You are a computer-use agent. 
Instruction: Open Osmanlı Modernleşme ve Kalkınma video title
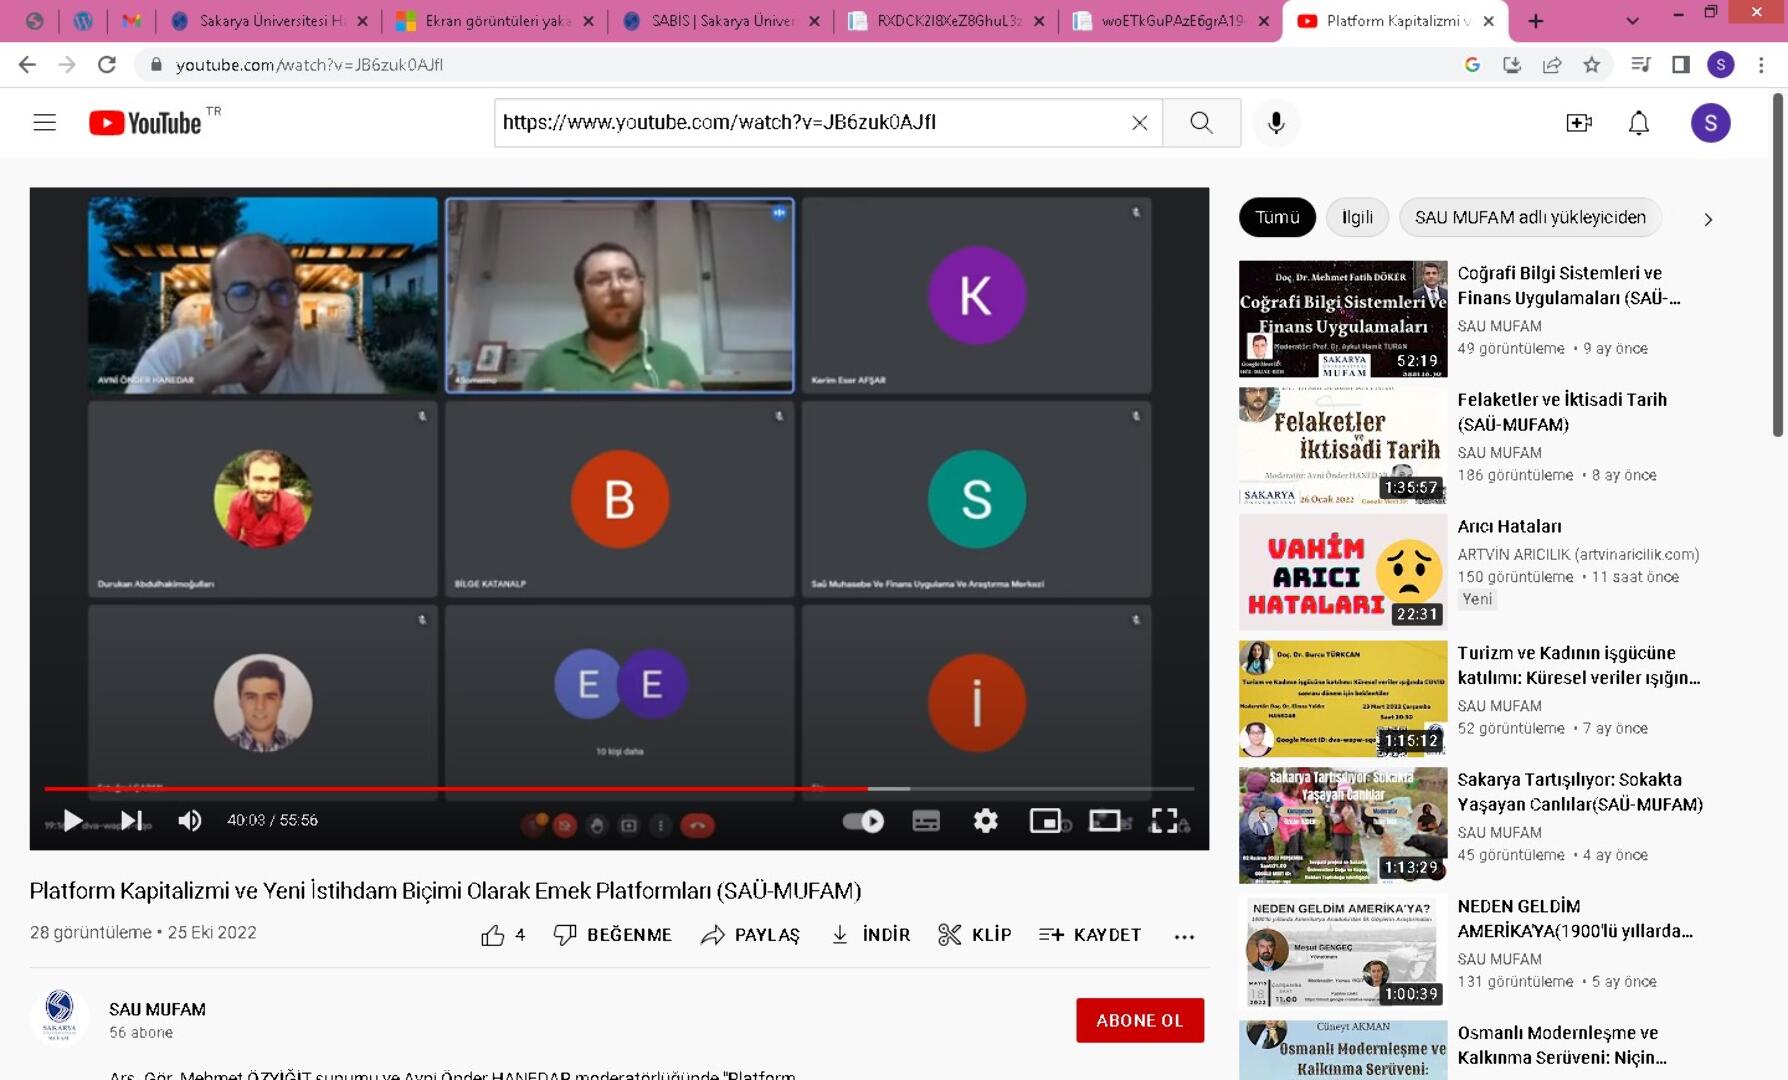coord(1562,1045)
